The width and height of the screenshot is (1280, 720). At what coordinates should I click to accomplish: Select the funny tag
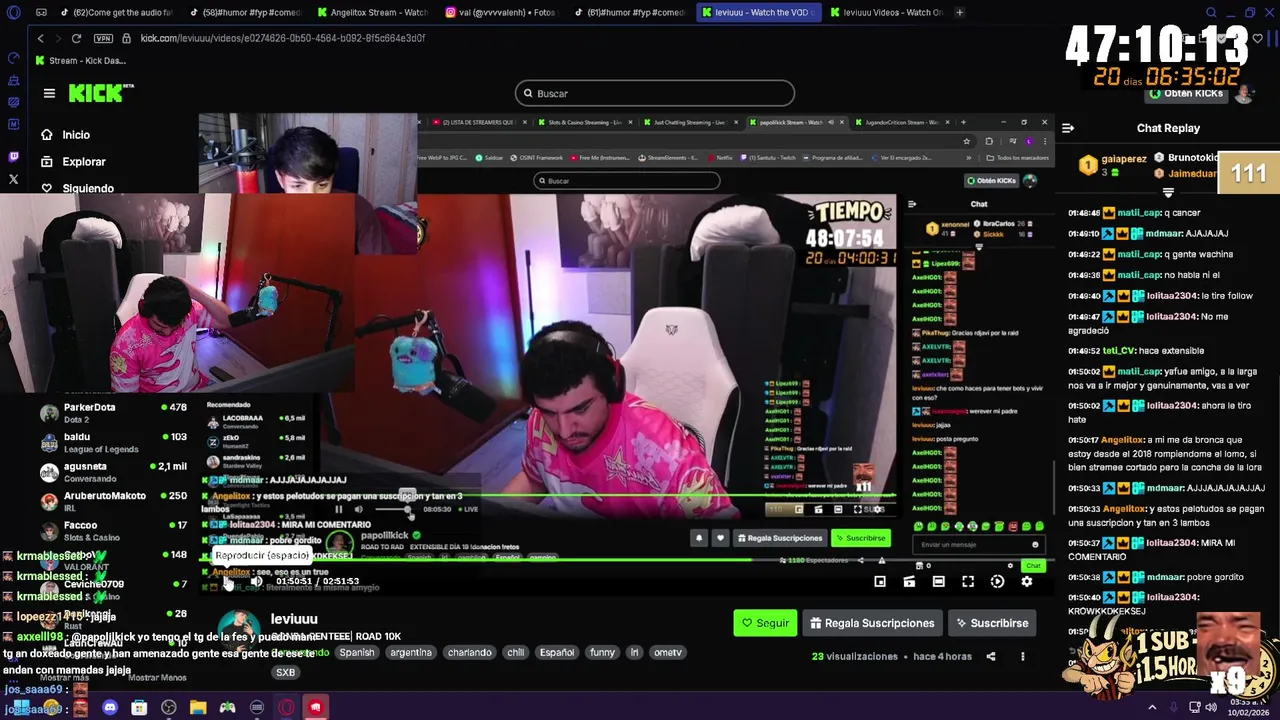602,652
